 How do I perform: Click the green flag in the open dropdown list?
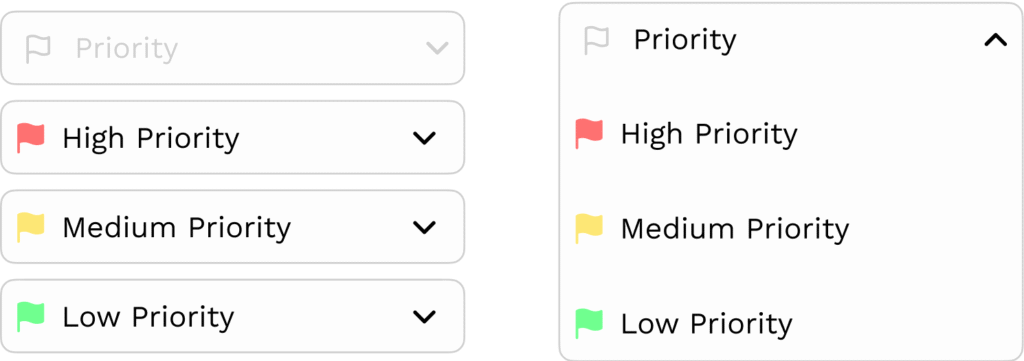(x=589, y=324)
